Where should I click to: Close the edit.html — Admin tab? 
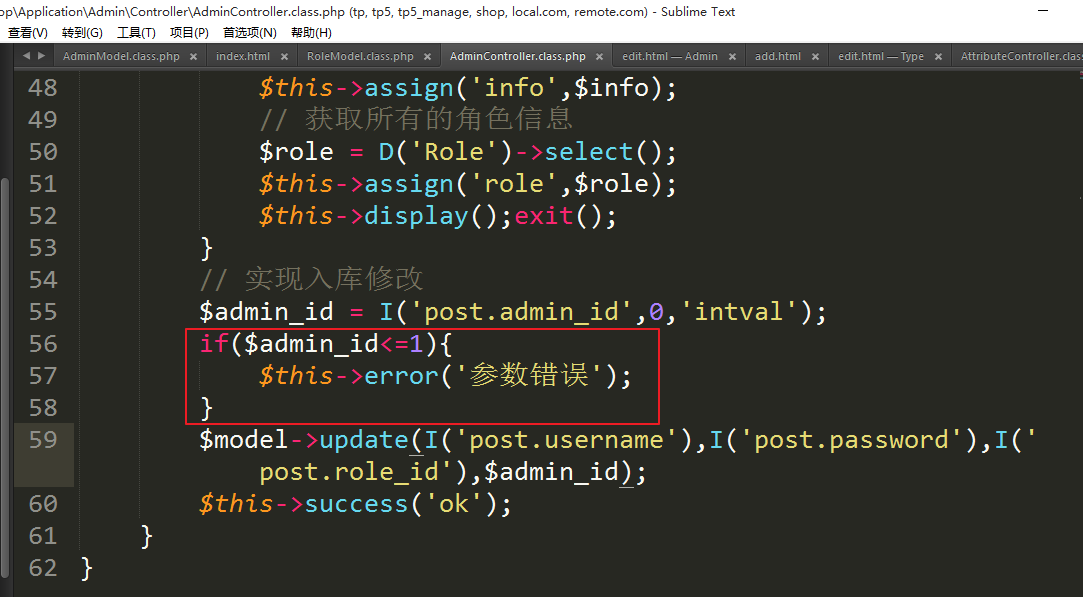tap(731, 57)
